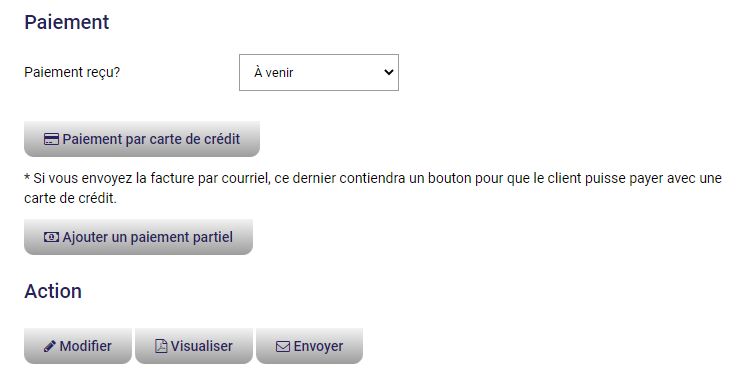This screenshot has height=379, width=737.
Task: Select the À venir text in the combo box
Action: [274, 72]
